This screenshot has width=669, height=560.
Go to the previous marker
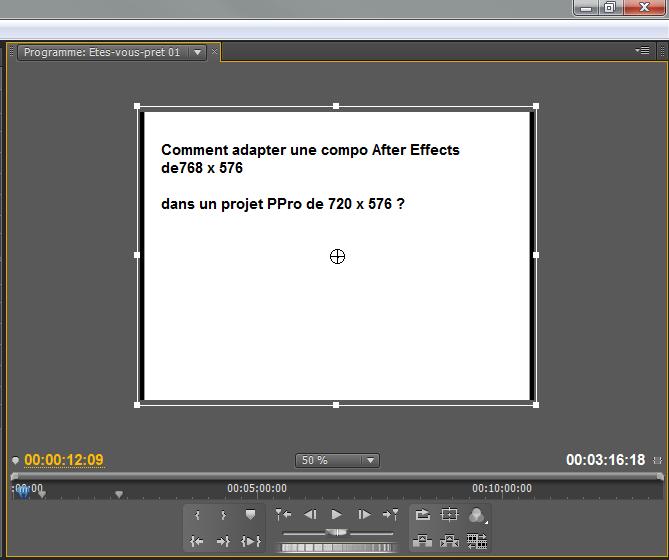(283, 515)
